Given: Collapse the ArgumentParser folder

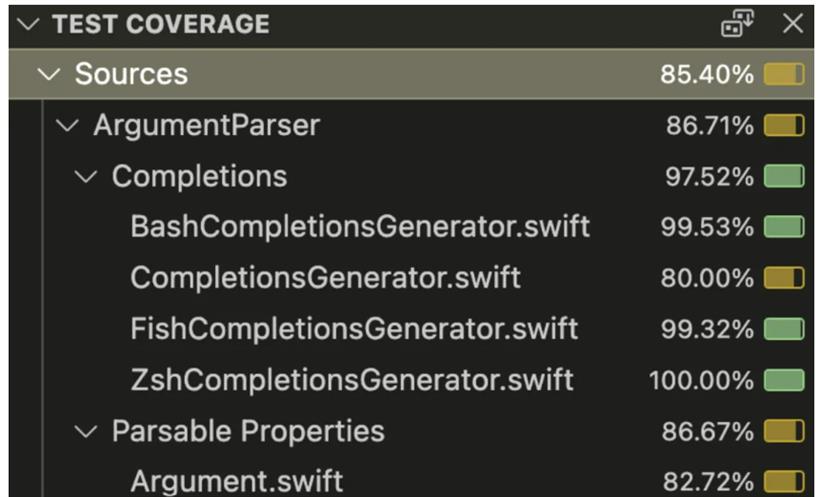Looking at the screenshot, I should [x=67, y=126].
